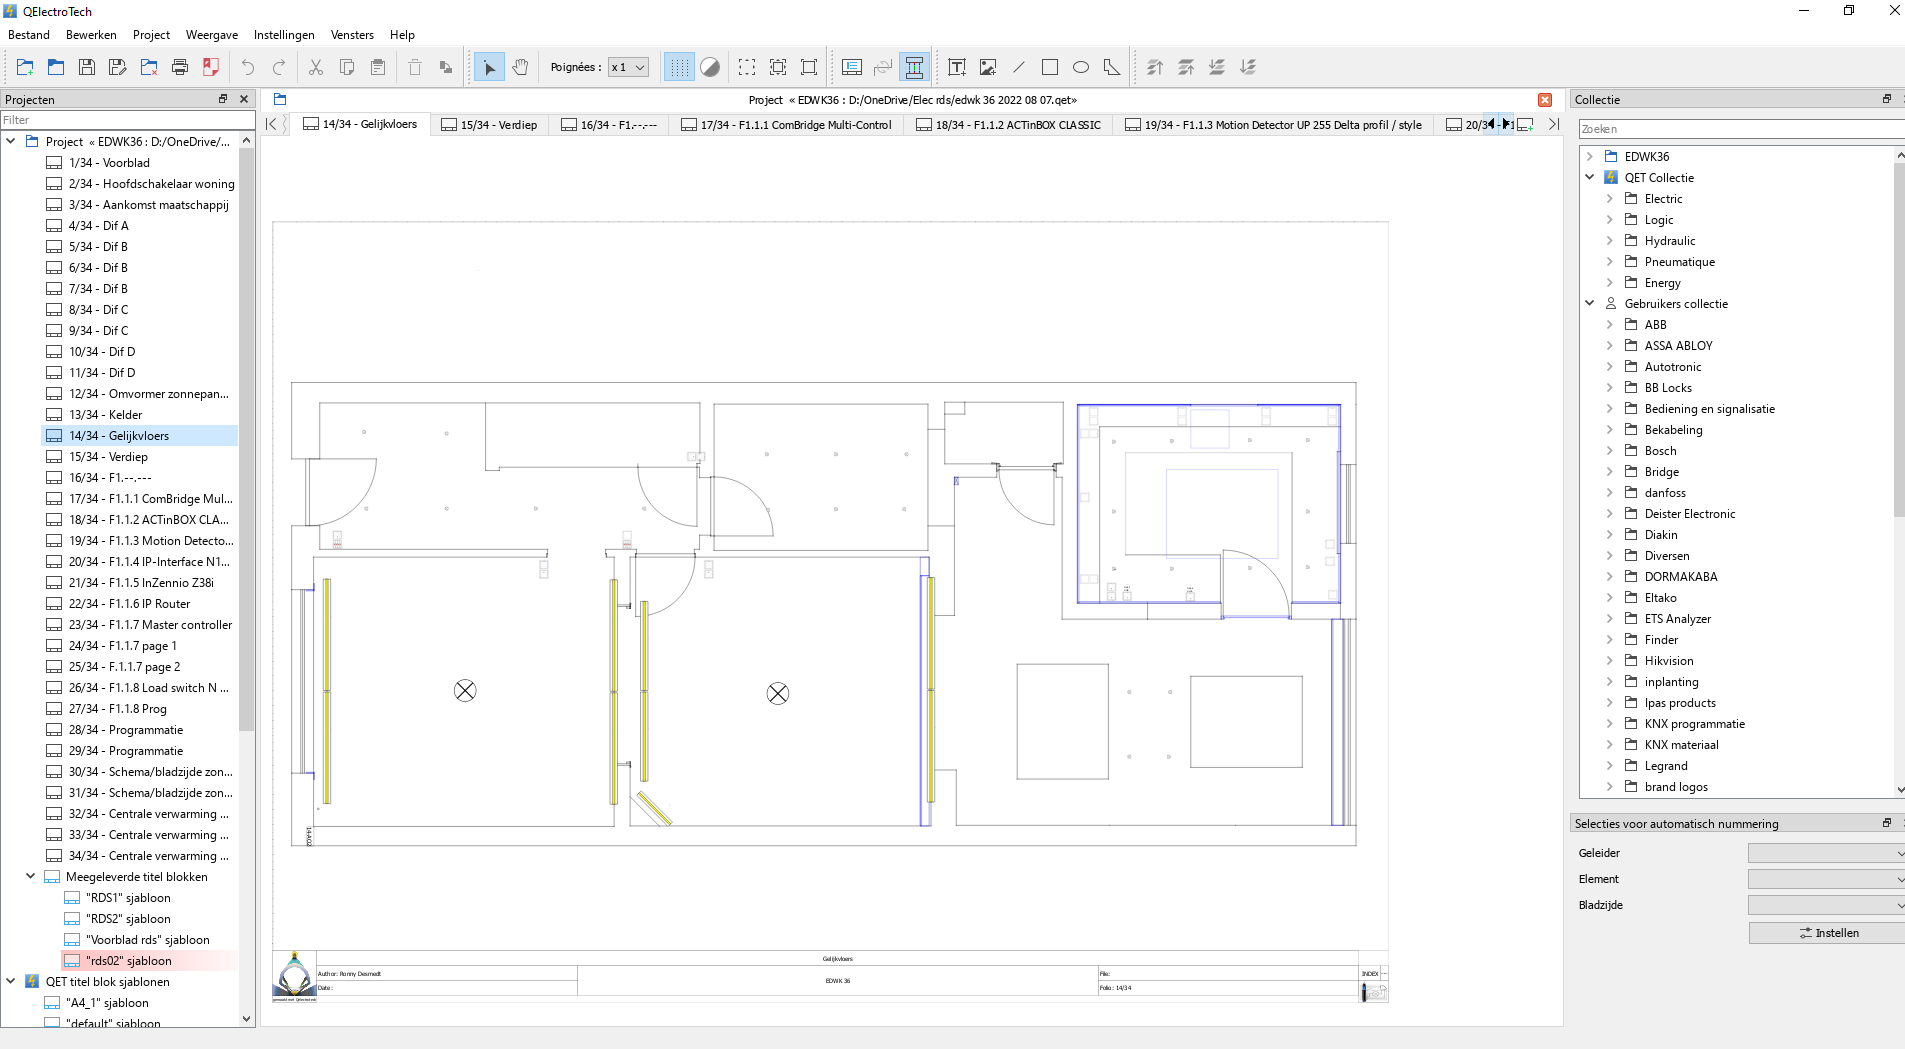Expand the Electric folder in QET Collectie
This screenshot has height=1049, width=1905.
[1610, 199]
